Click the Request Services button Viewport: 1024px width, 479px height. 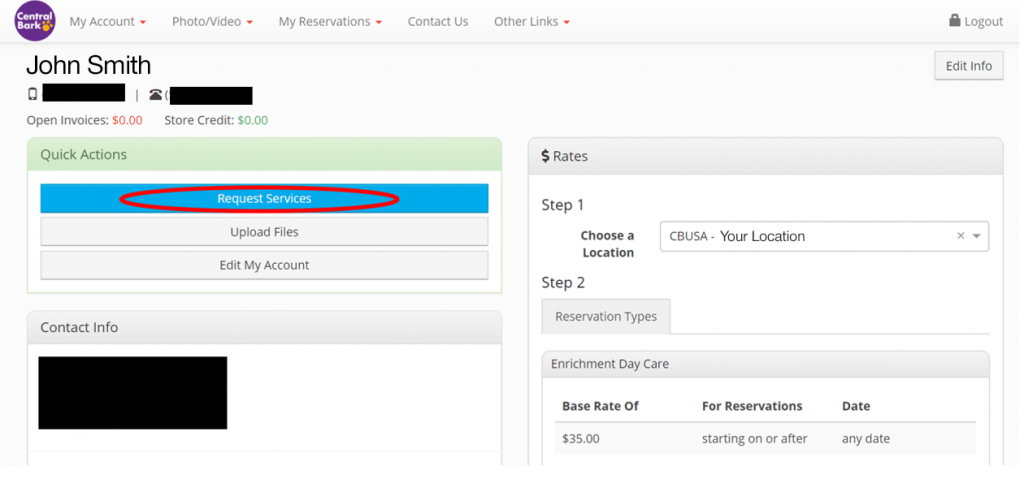(264, 198)
